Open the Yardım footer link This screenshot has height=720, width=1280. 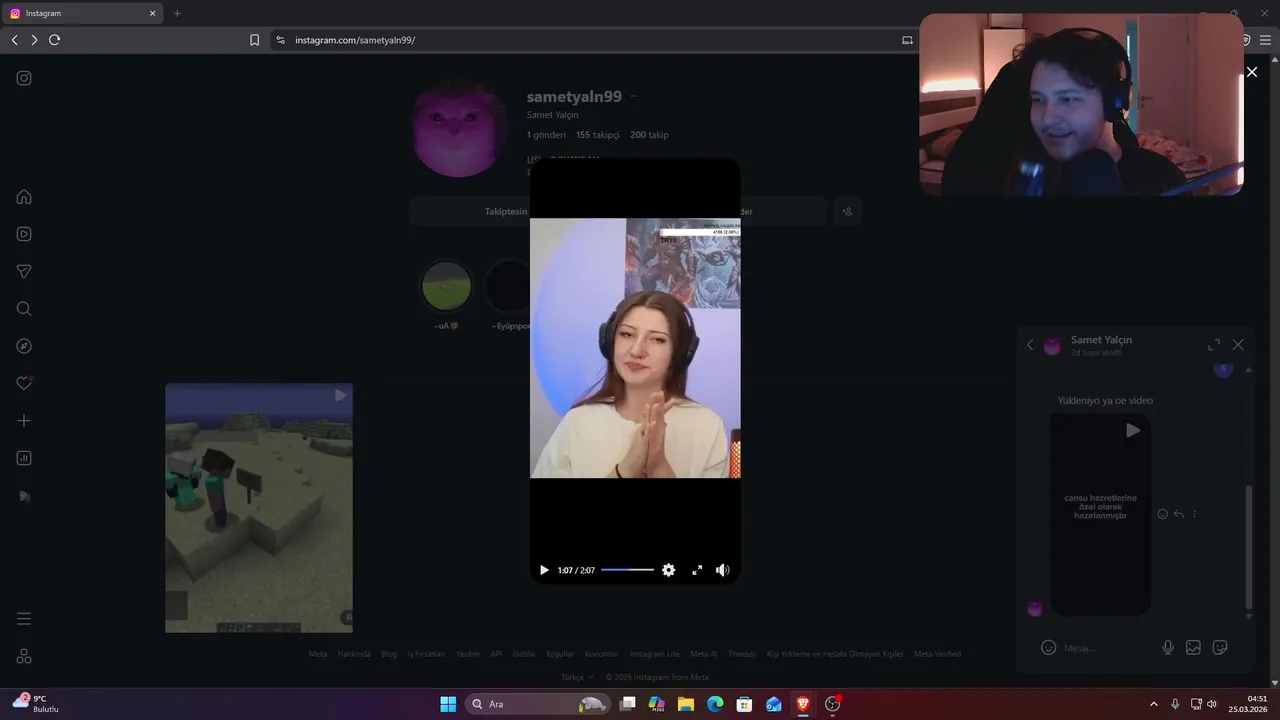coord(468,654)
